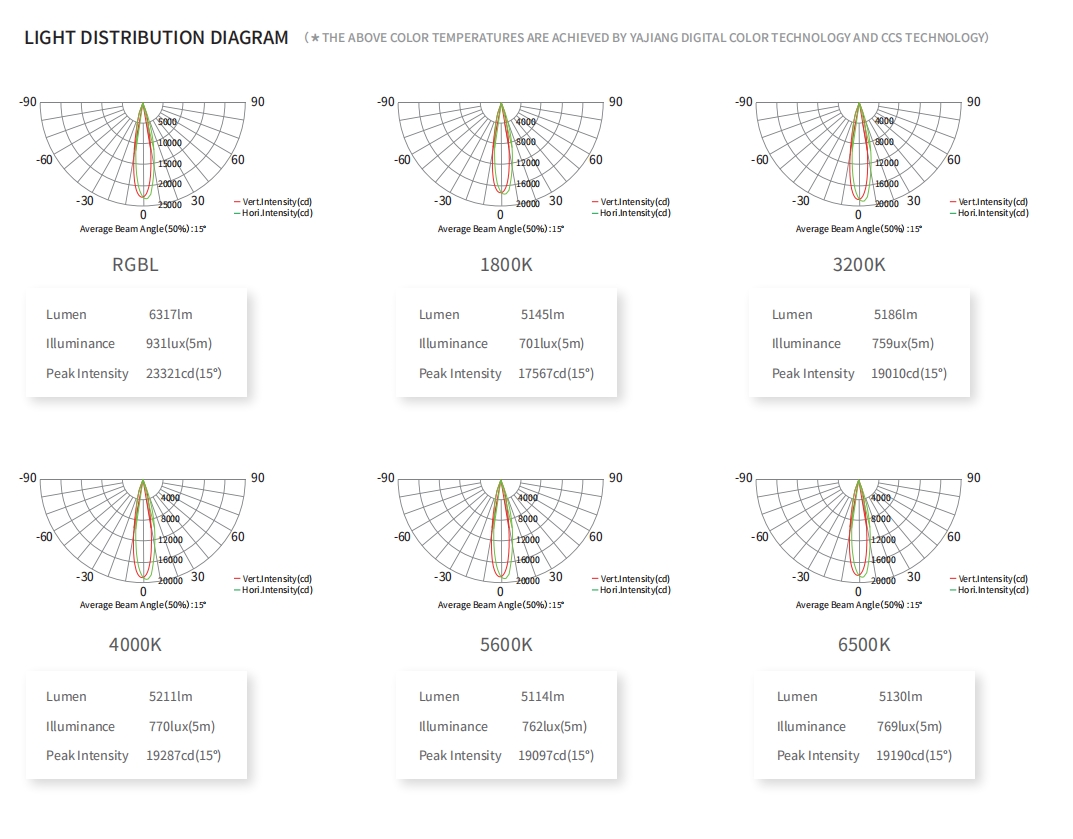
Task: Click the Yajiang digital color technology footnote
Action: 647,38
